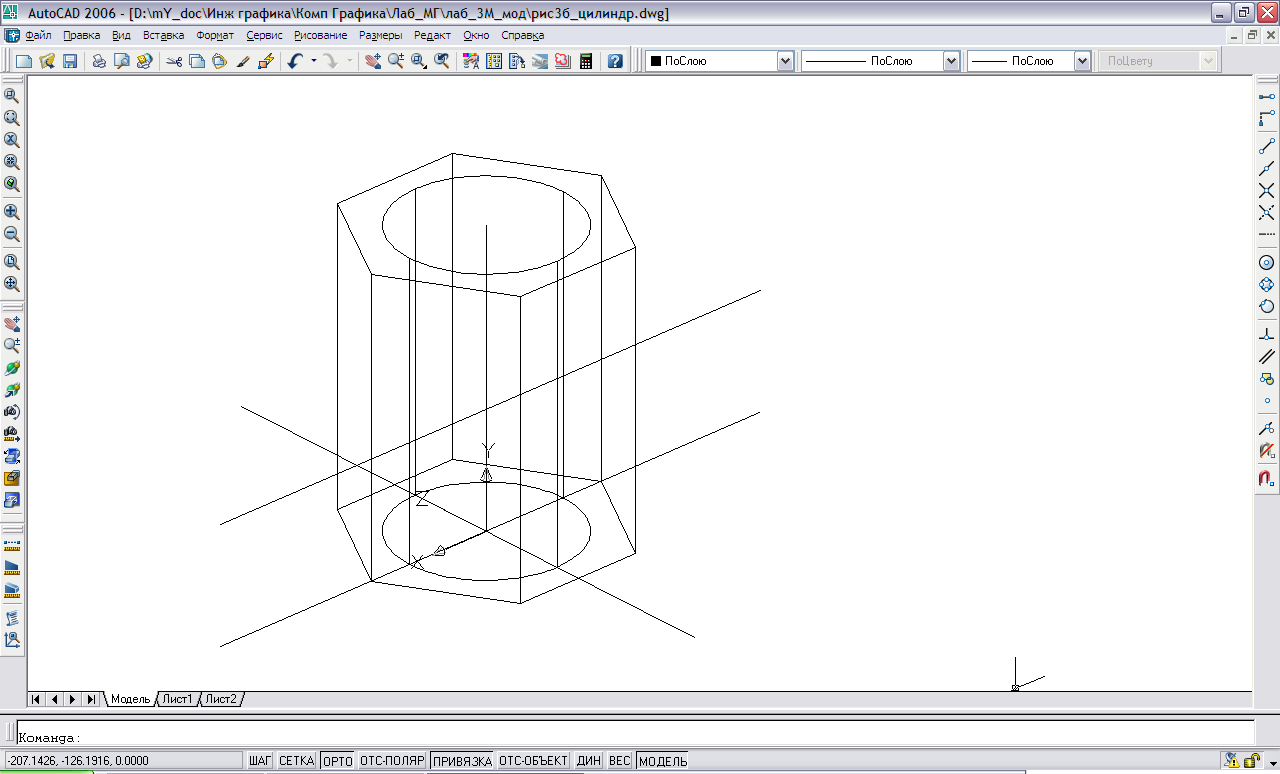The width and height of the screenshot is (1280, 774).
Task: Open the Правка menu
Action: click(82, 35)
